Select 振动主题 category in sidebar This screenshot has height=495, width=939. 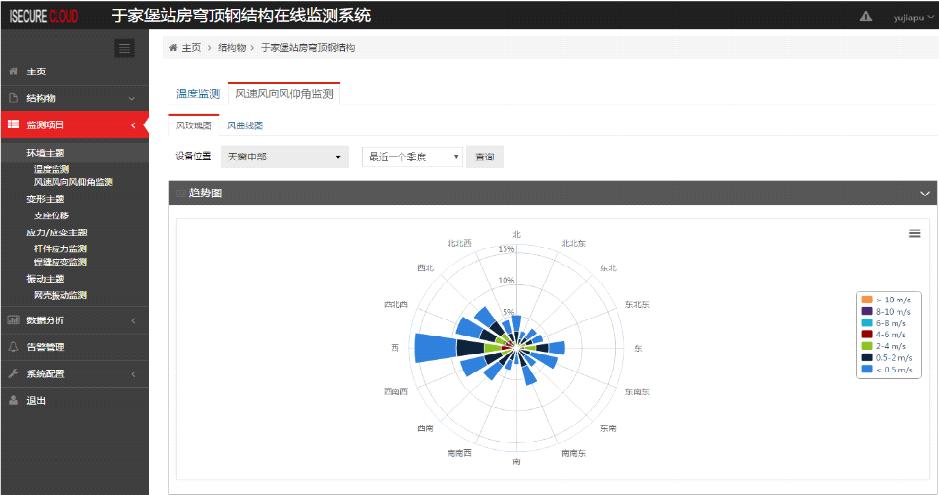pyautogui.click(x=45, y=279)
